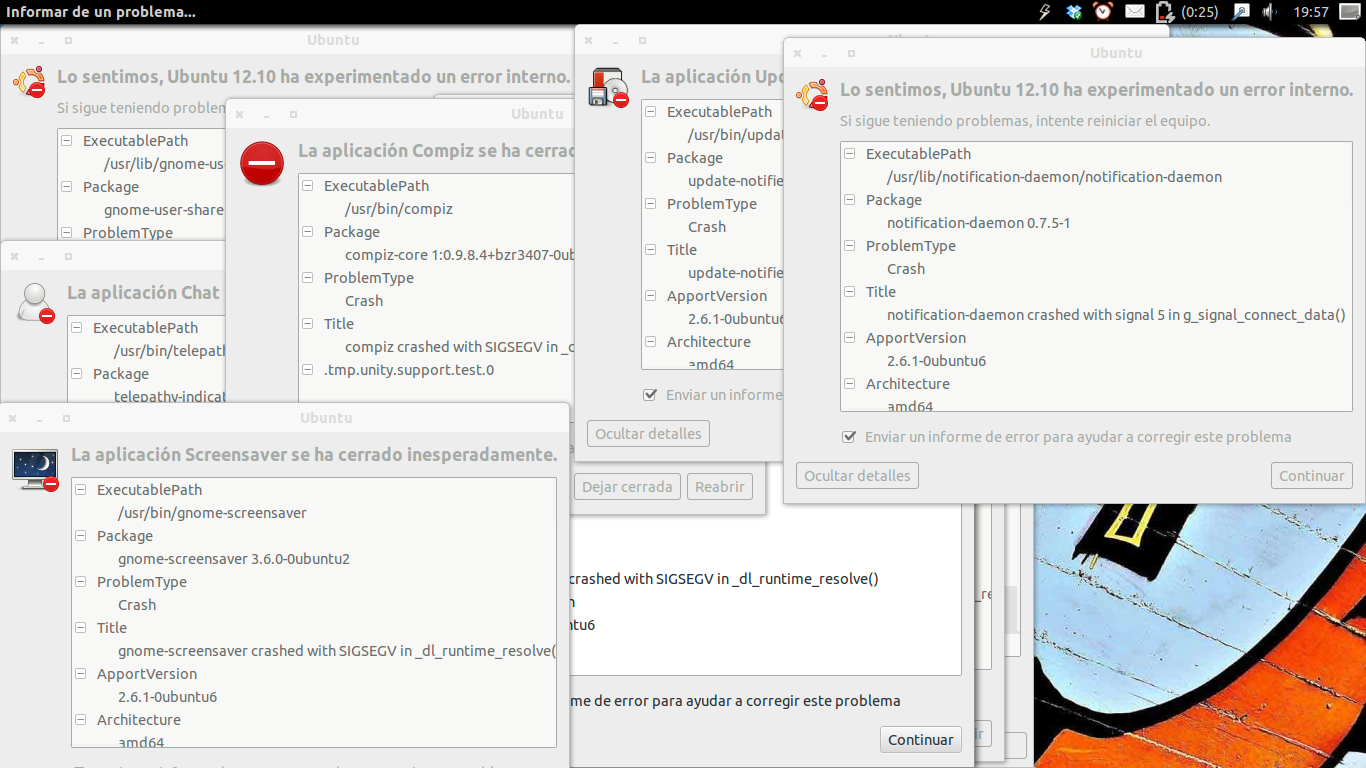Image resolution: width=1366 pixels, height=768 pixels.
Task: Open the volume speaker indicator
Action: click(x=1269, y=12)
